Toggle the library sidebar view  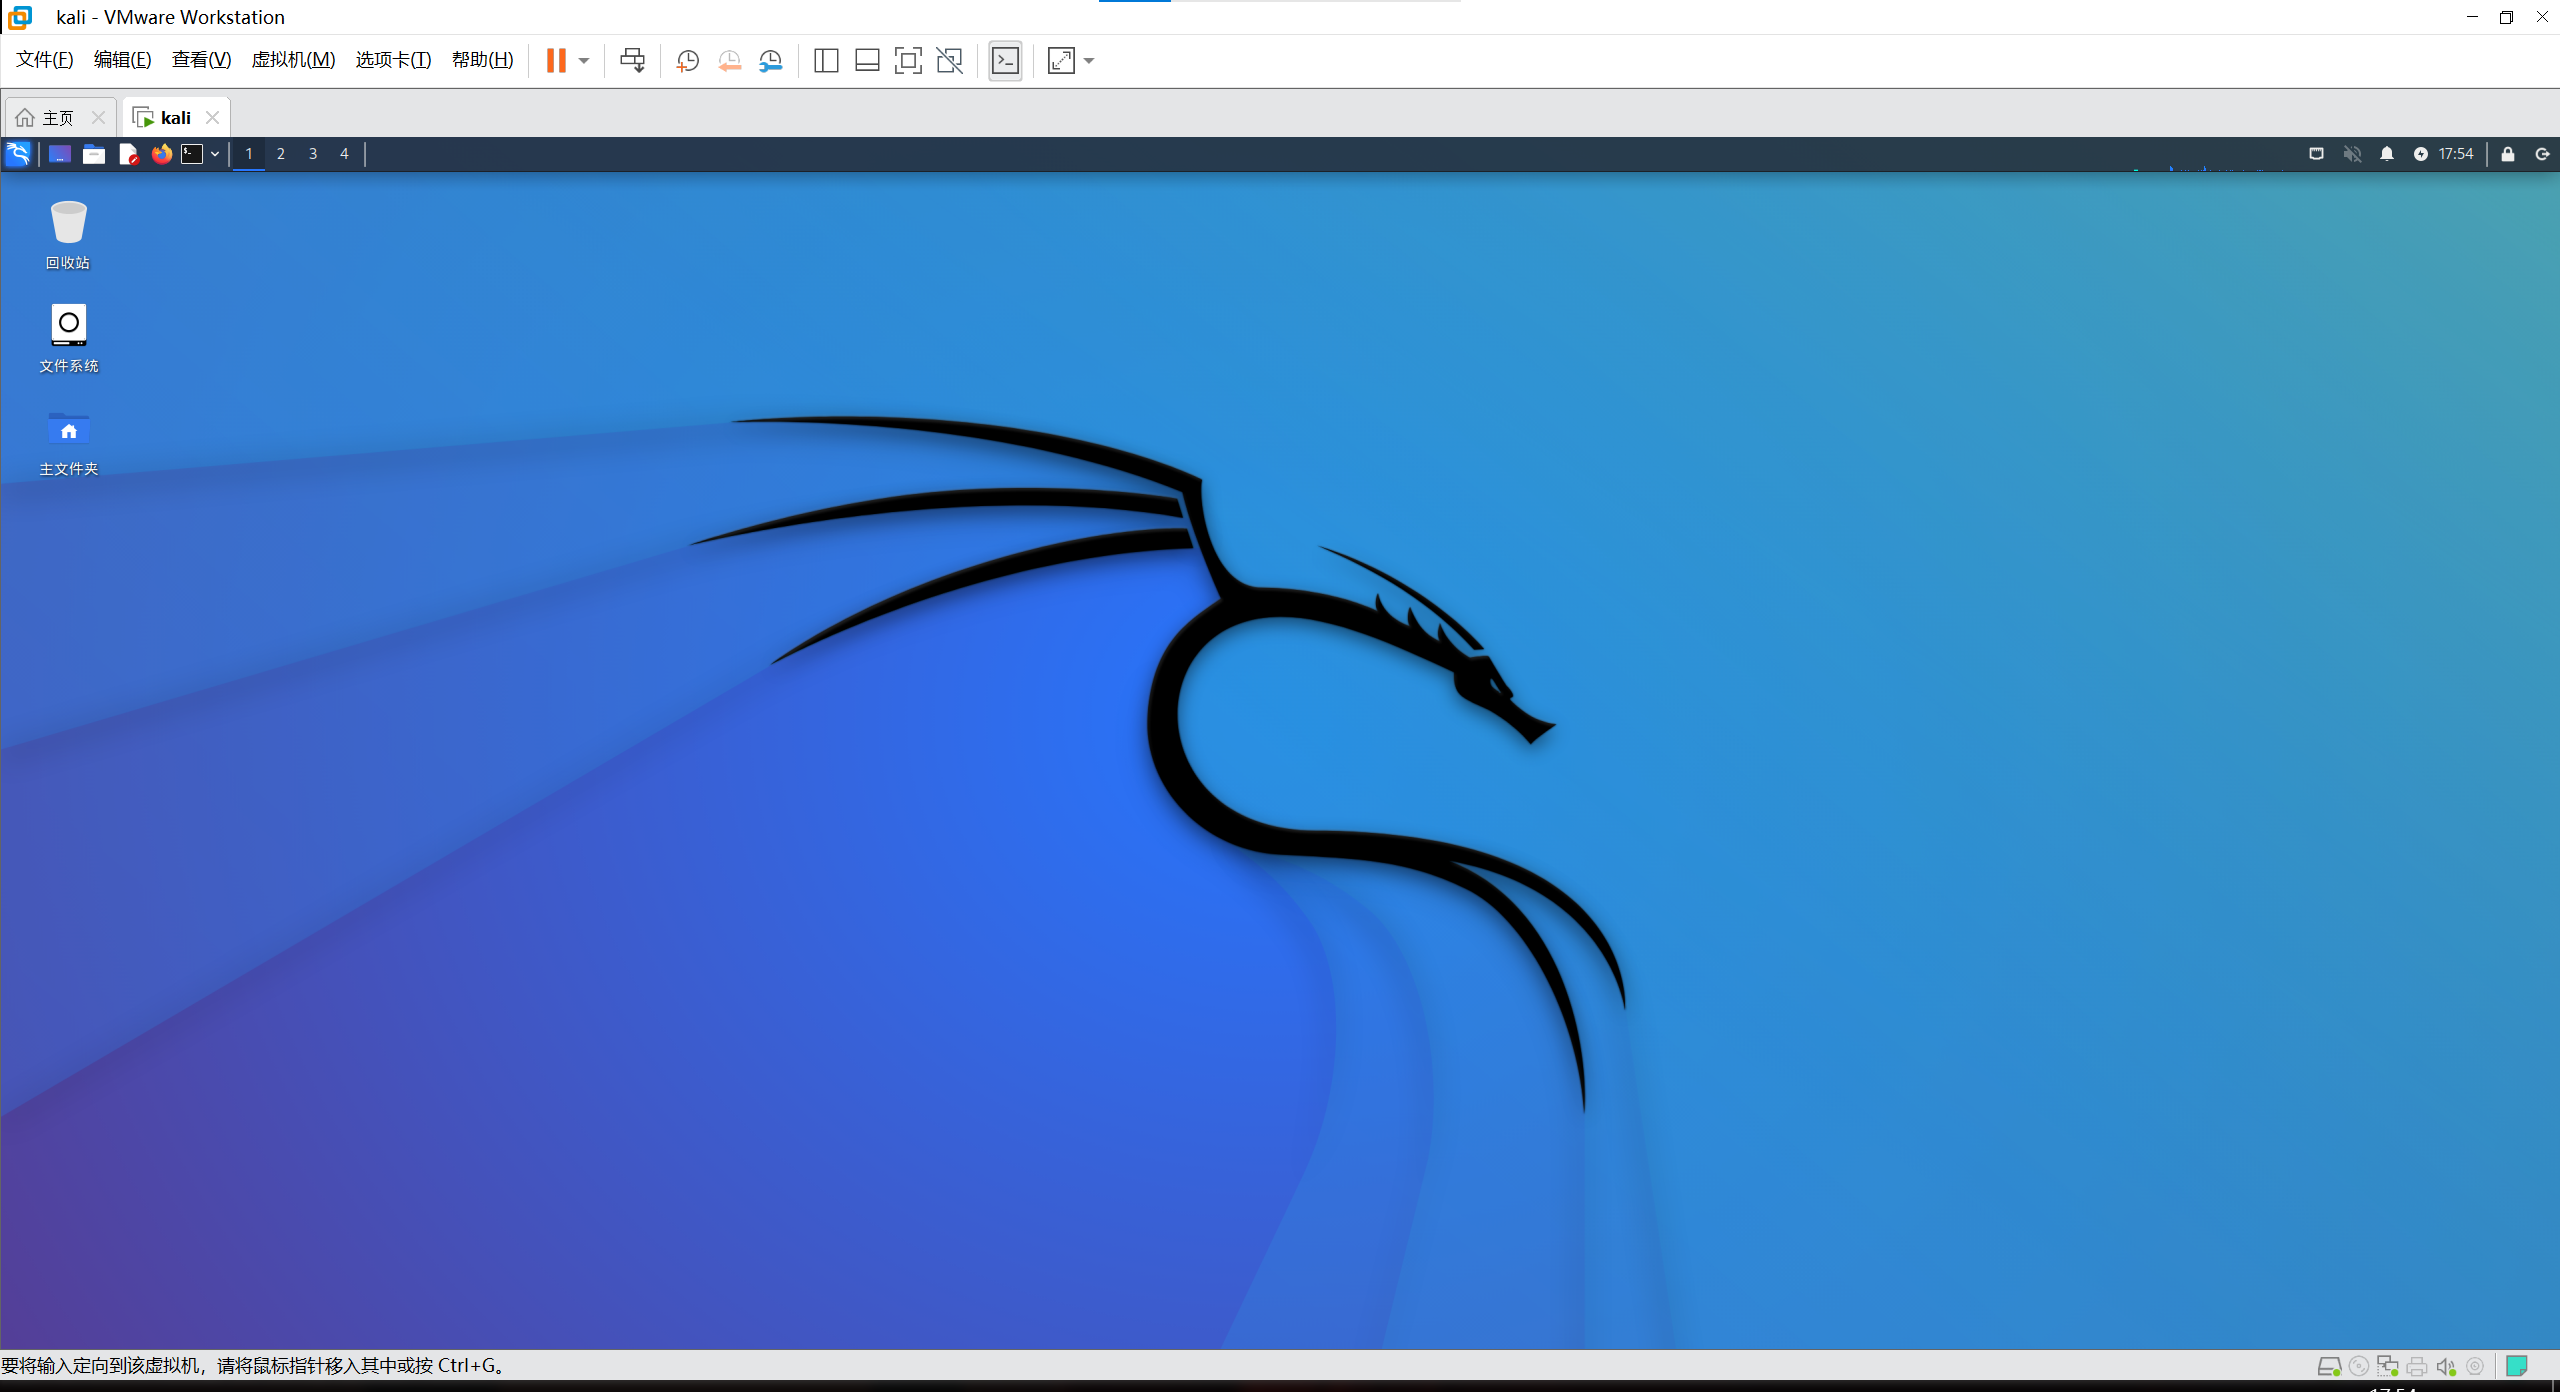[826, 61]
